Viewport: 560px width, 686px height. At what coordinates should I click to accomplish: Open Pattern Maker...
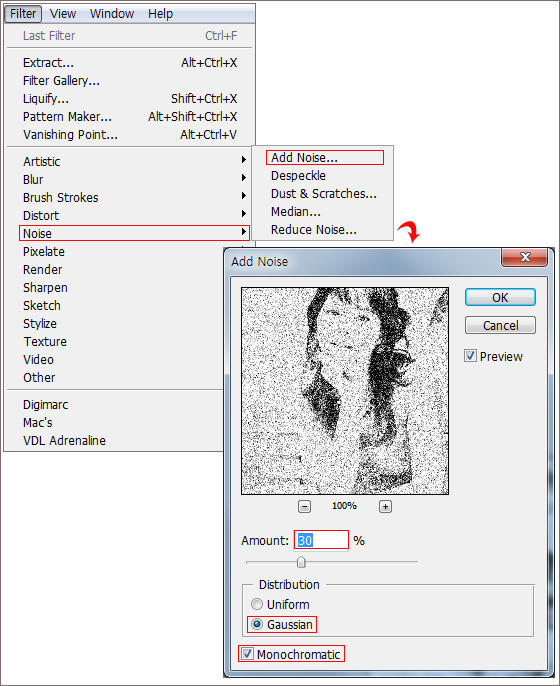(130, 116)
